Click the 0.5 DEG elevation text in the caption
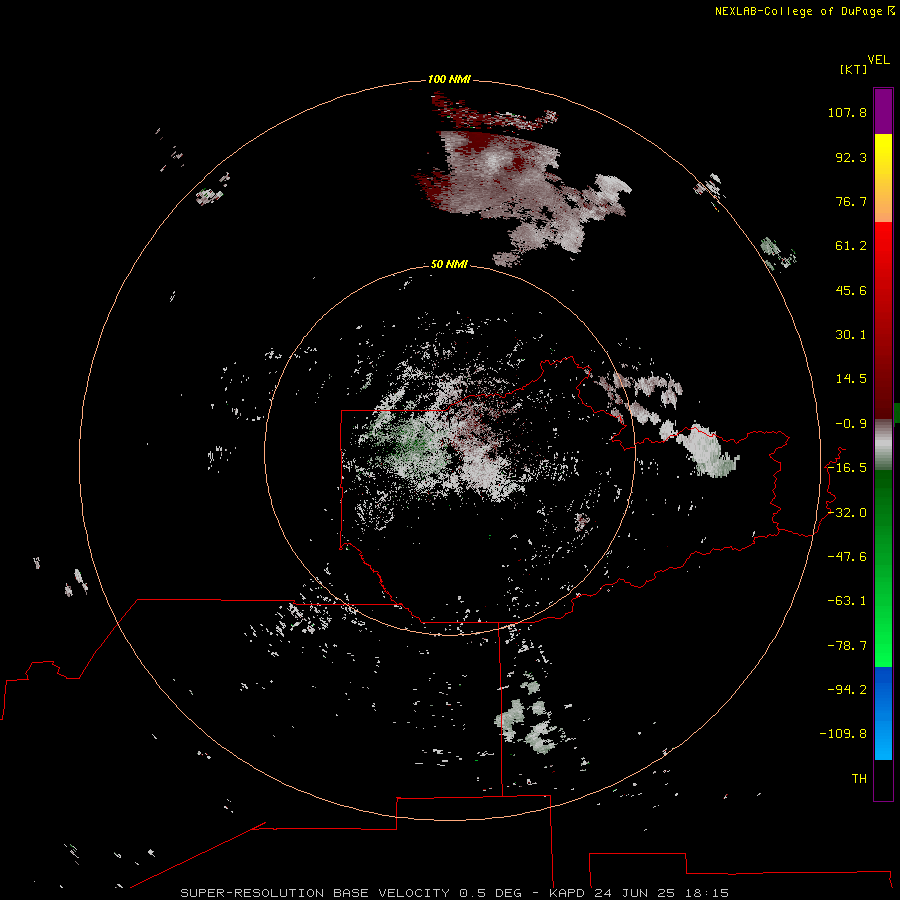Screen dimensions: 900x900 click(x=490, y=893)
